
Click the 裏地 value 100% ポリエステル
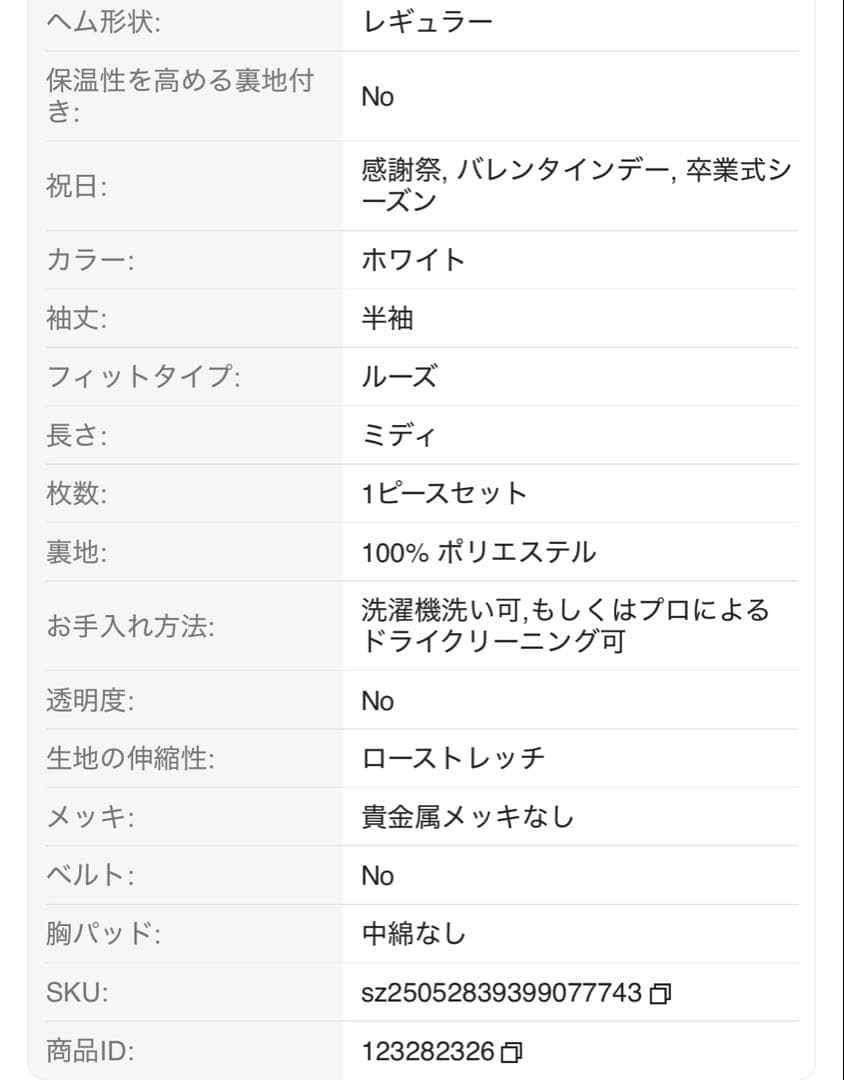(x=479, y=552)
